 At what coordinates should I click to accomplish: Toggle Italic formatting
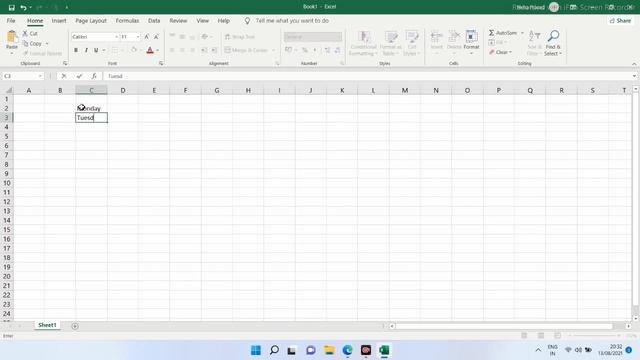click(x=86, y=50)
